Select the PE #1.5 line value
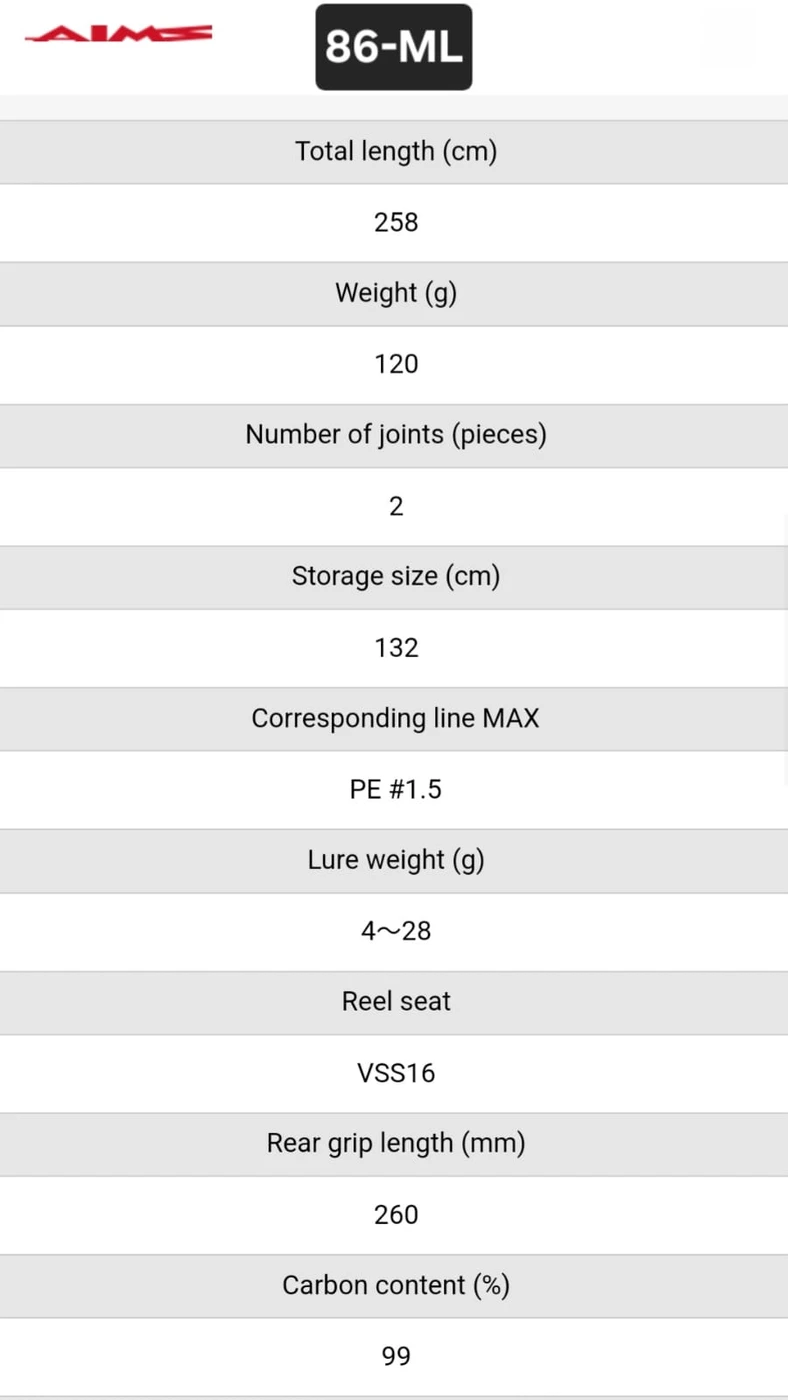The image size is (788, 1400). coord(396,789)
